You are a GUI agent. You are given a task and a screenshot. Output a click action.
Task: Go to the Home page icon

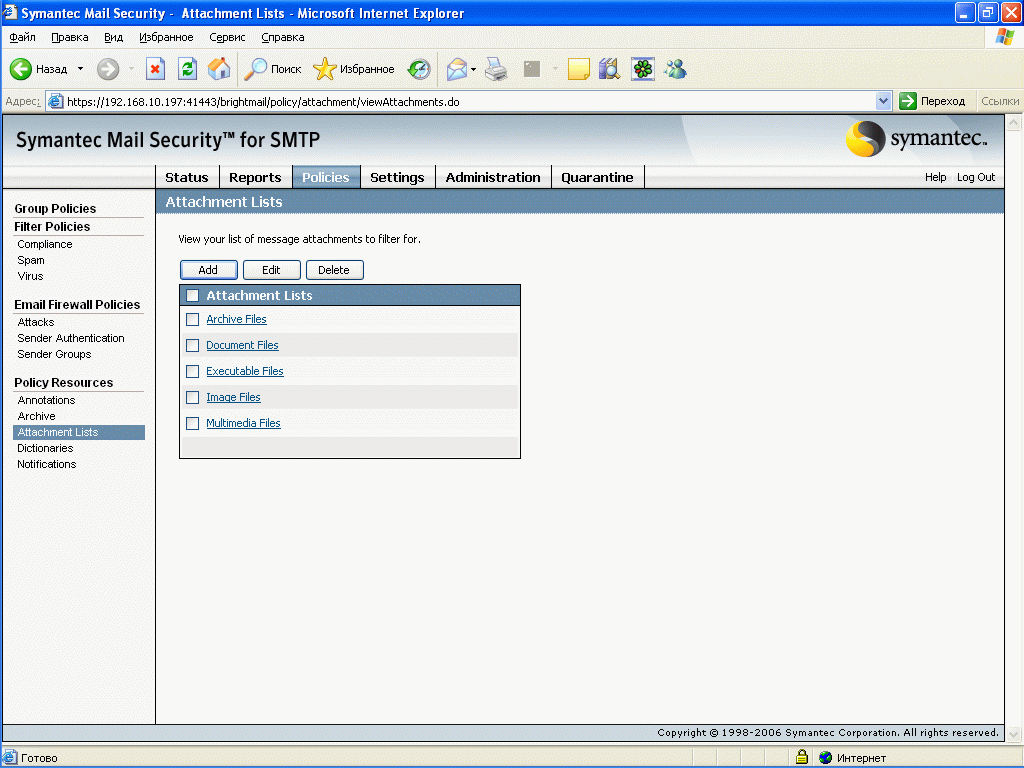(x=219, y=69)
